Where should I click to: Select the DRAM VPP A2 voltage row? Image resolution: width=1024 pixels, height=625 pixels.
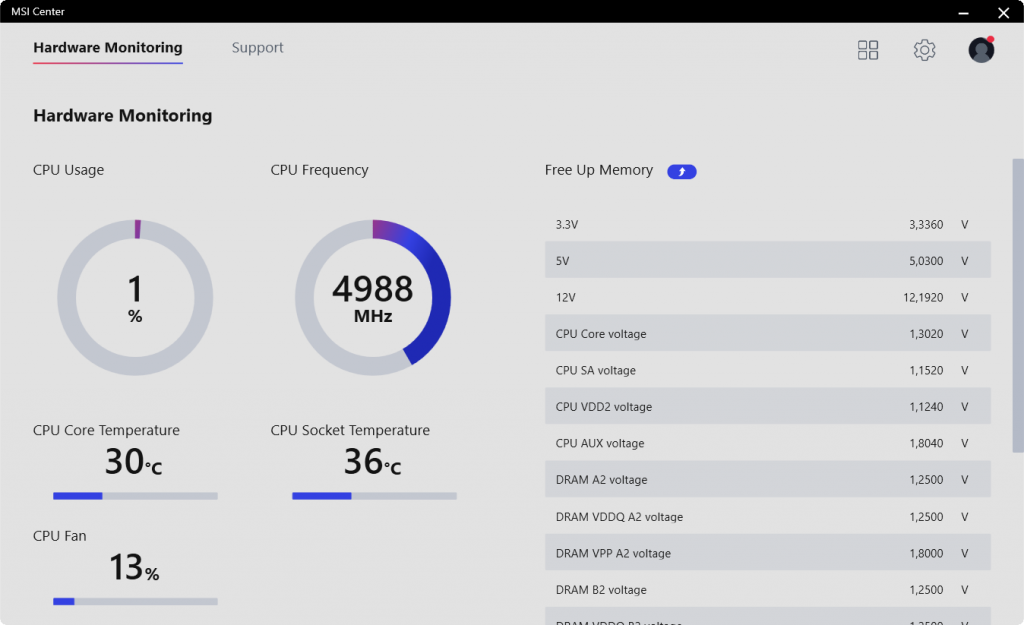click(x=768, y=553)
